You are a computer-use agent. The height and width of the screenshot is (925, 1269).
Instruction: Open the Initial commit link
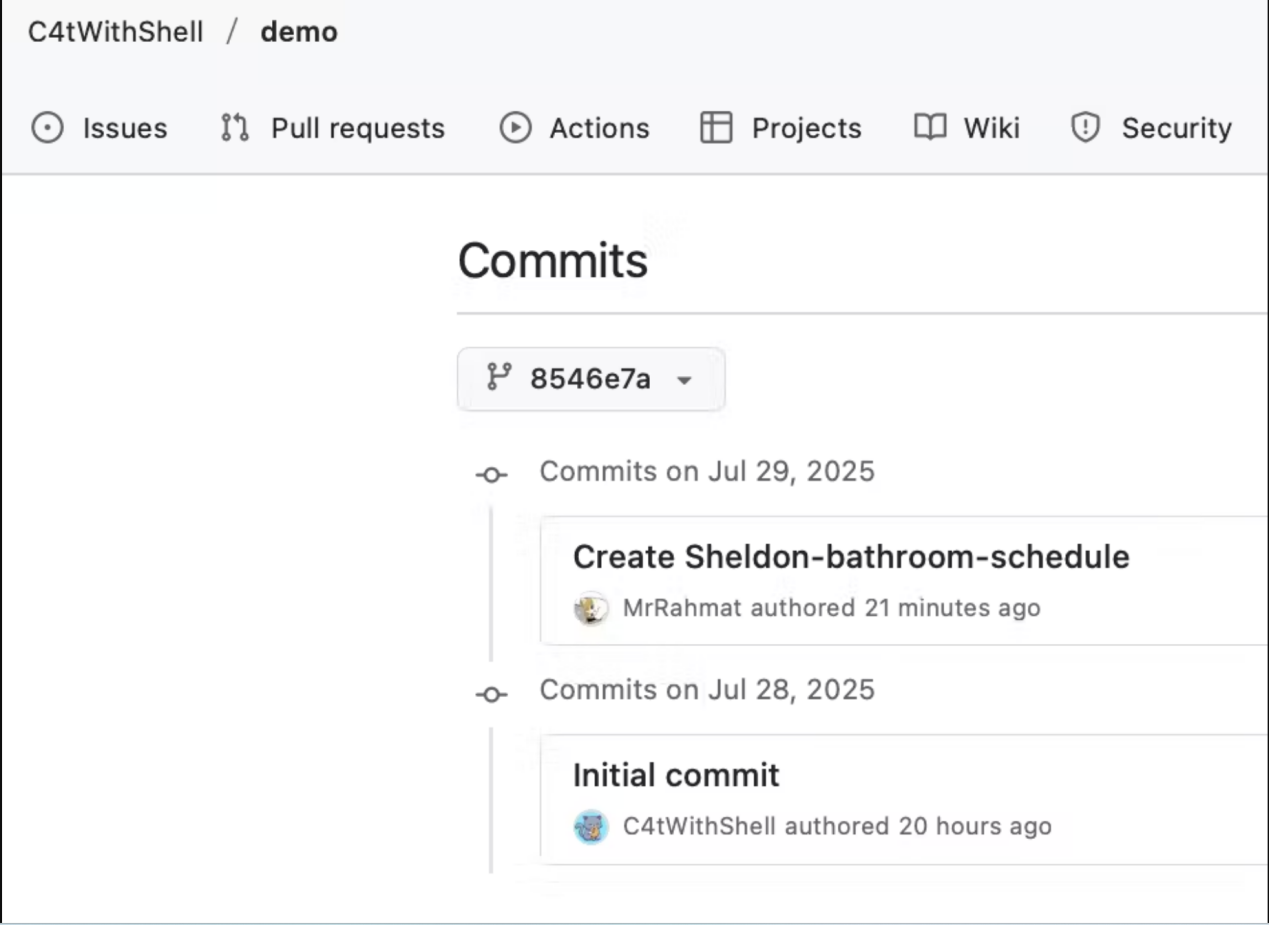pos(676,776)
